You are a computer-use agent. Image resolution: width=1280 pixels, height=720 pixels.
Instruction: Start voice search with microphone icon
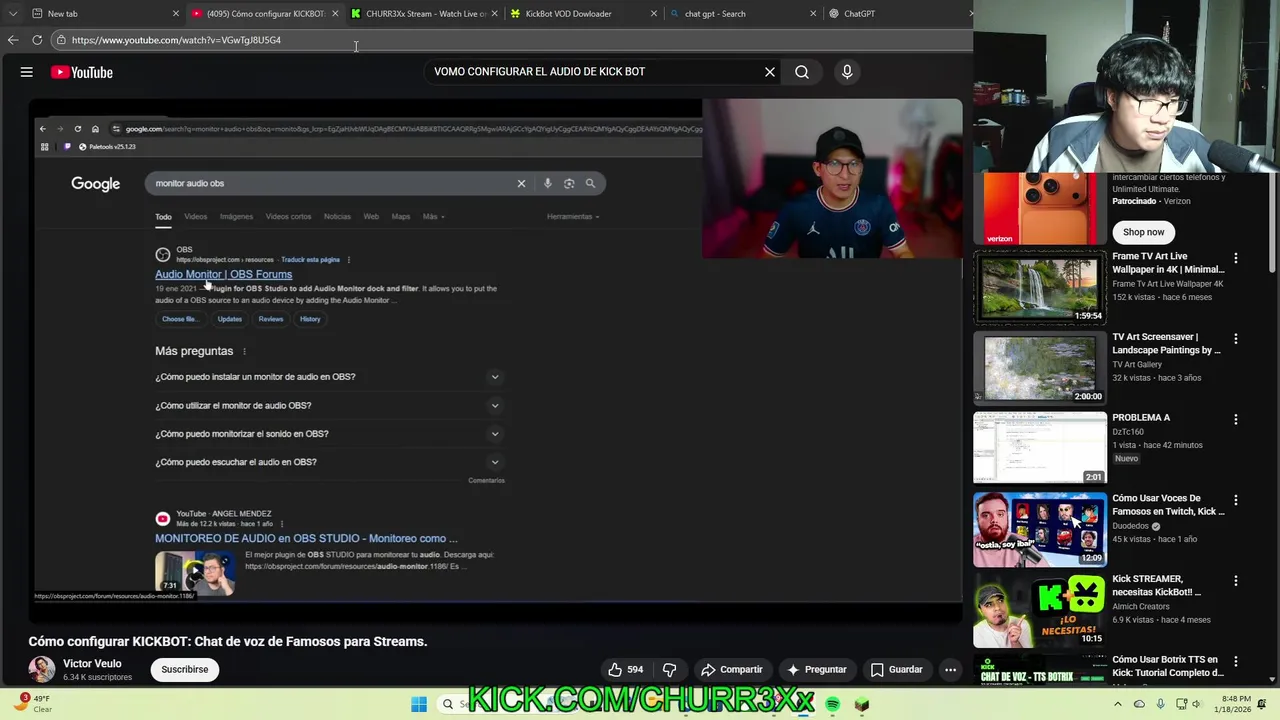tap(847, 72)
